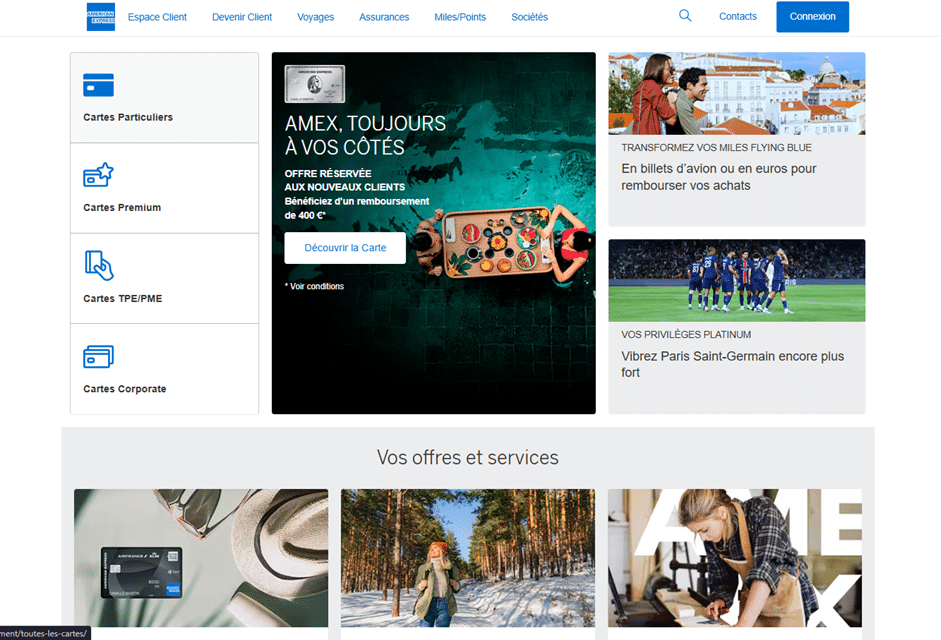Open the Sociétés menu item
The image size is (941, 640).
529,17
